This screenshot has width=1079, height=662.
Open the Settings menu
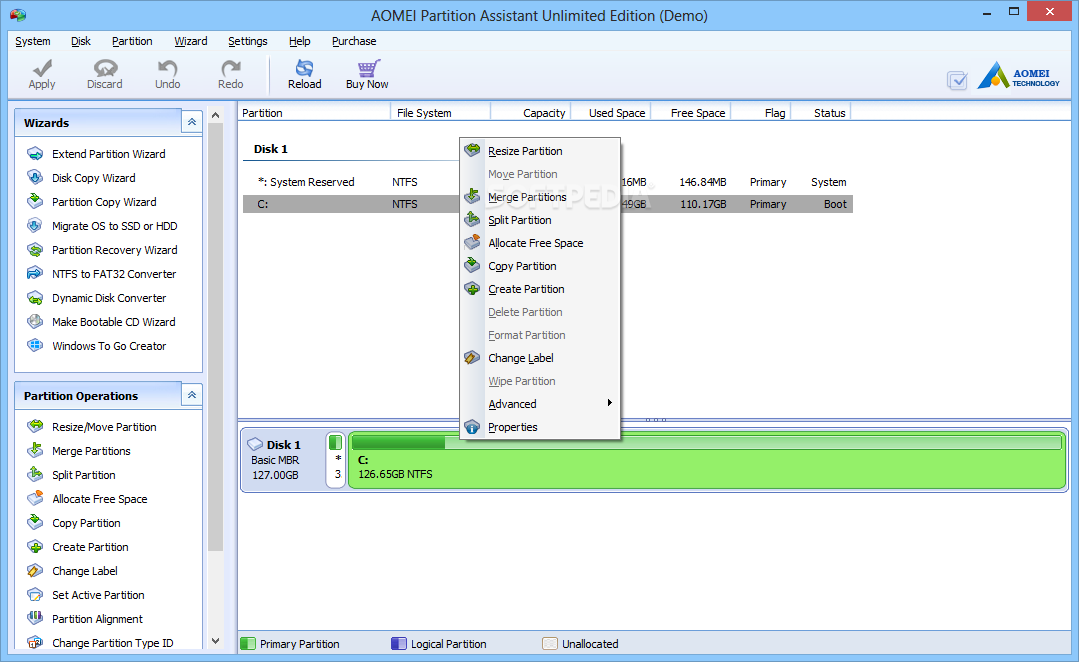[x=248, y=41]
